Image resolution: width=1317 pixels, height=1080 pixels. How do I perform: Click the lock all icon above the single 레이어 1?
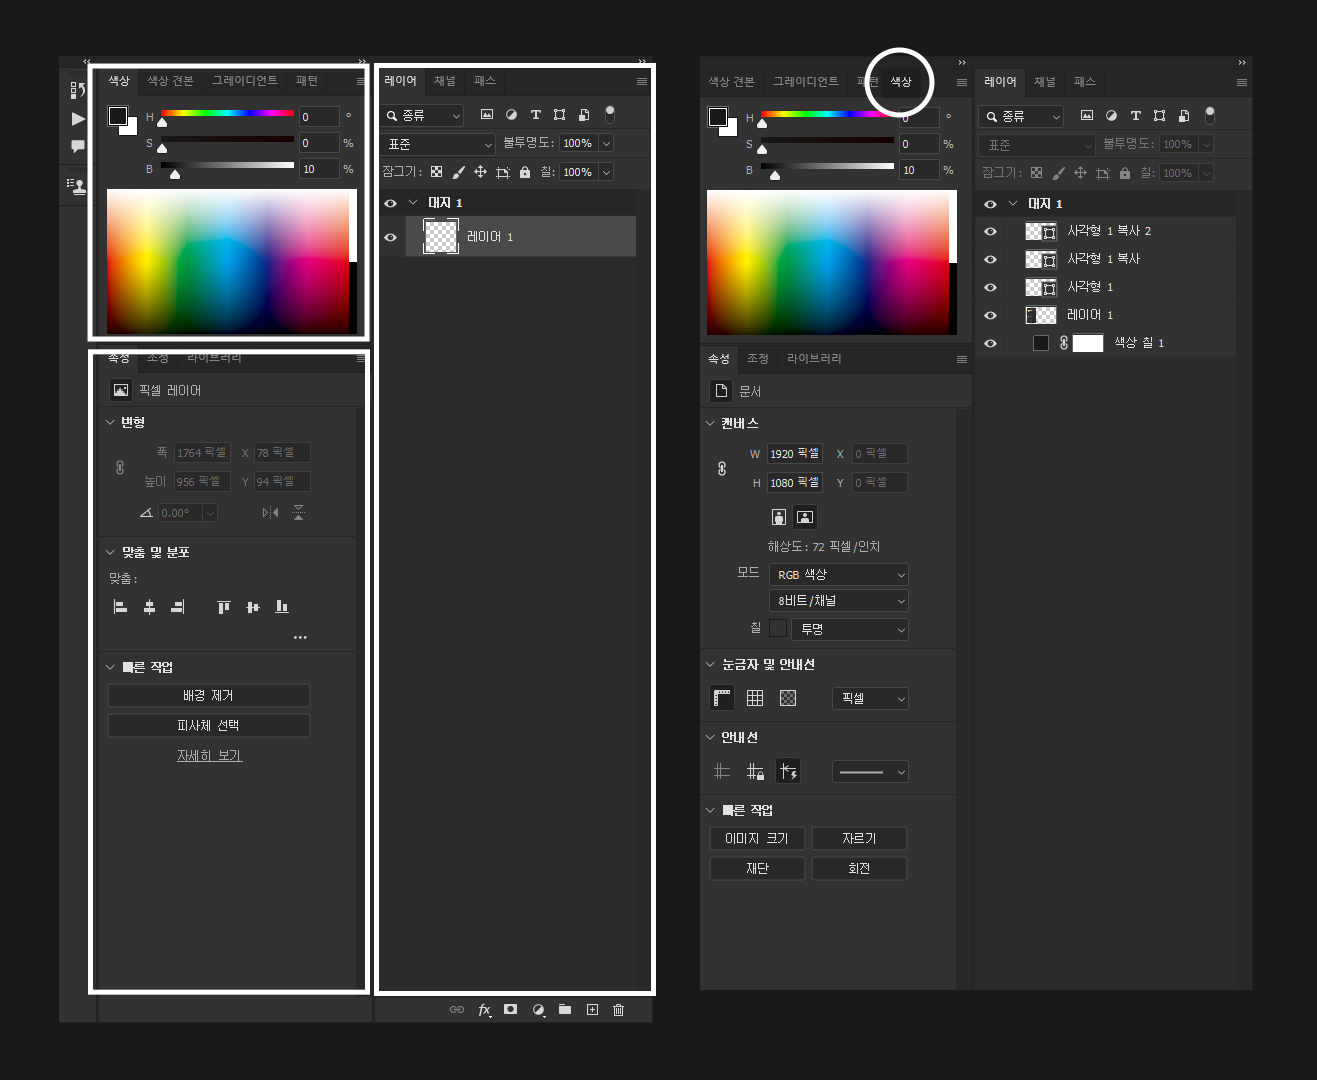click(x=525, y=172)
